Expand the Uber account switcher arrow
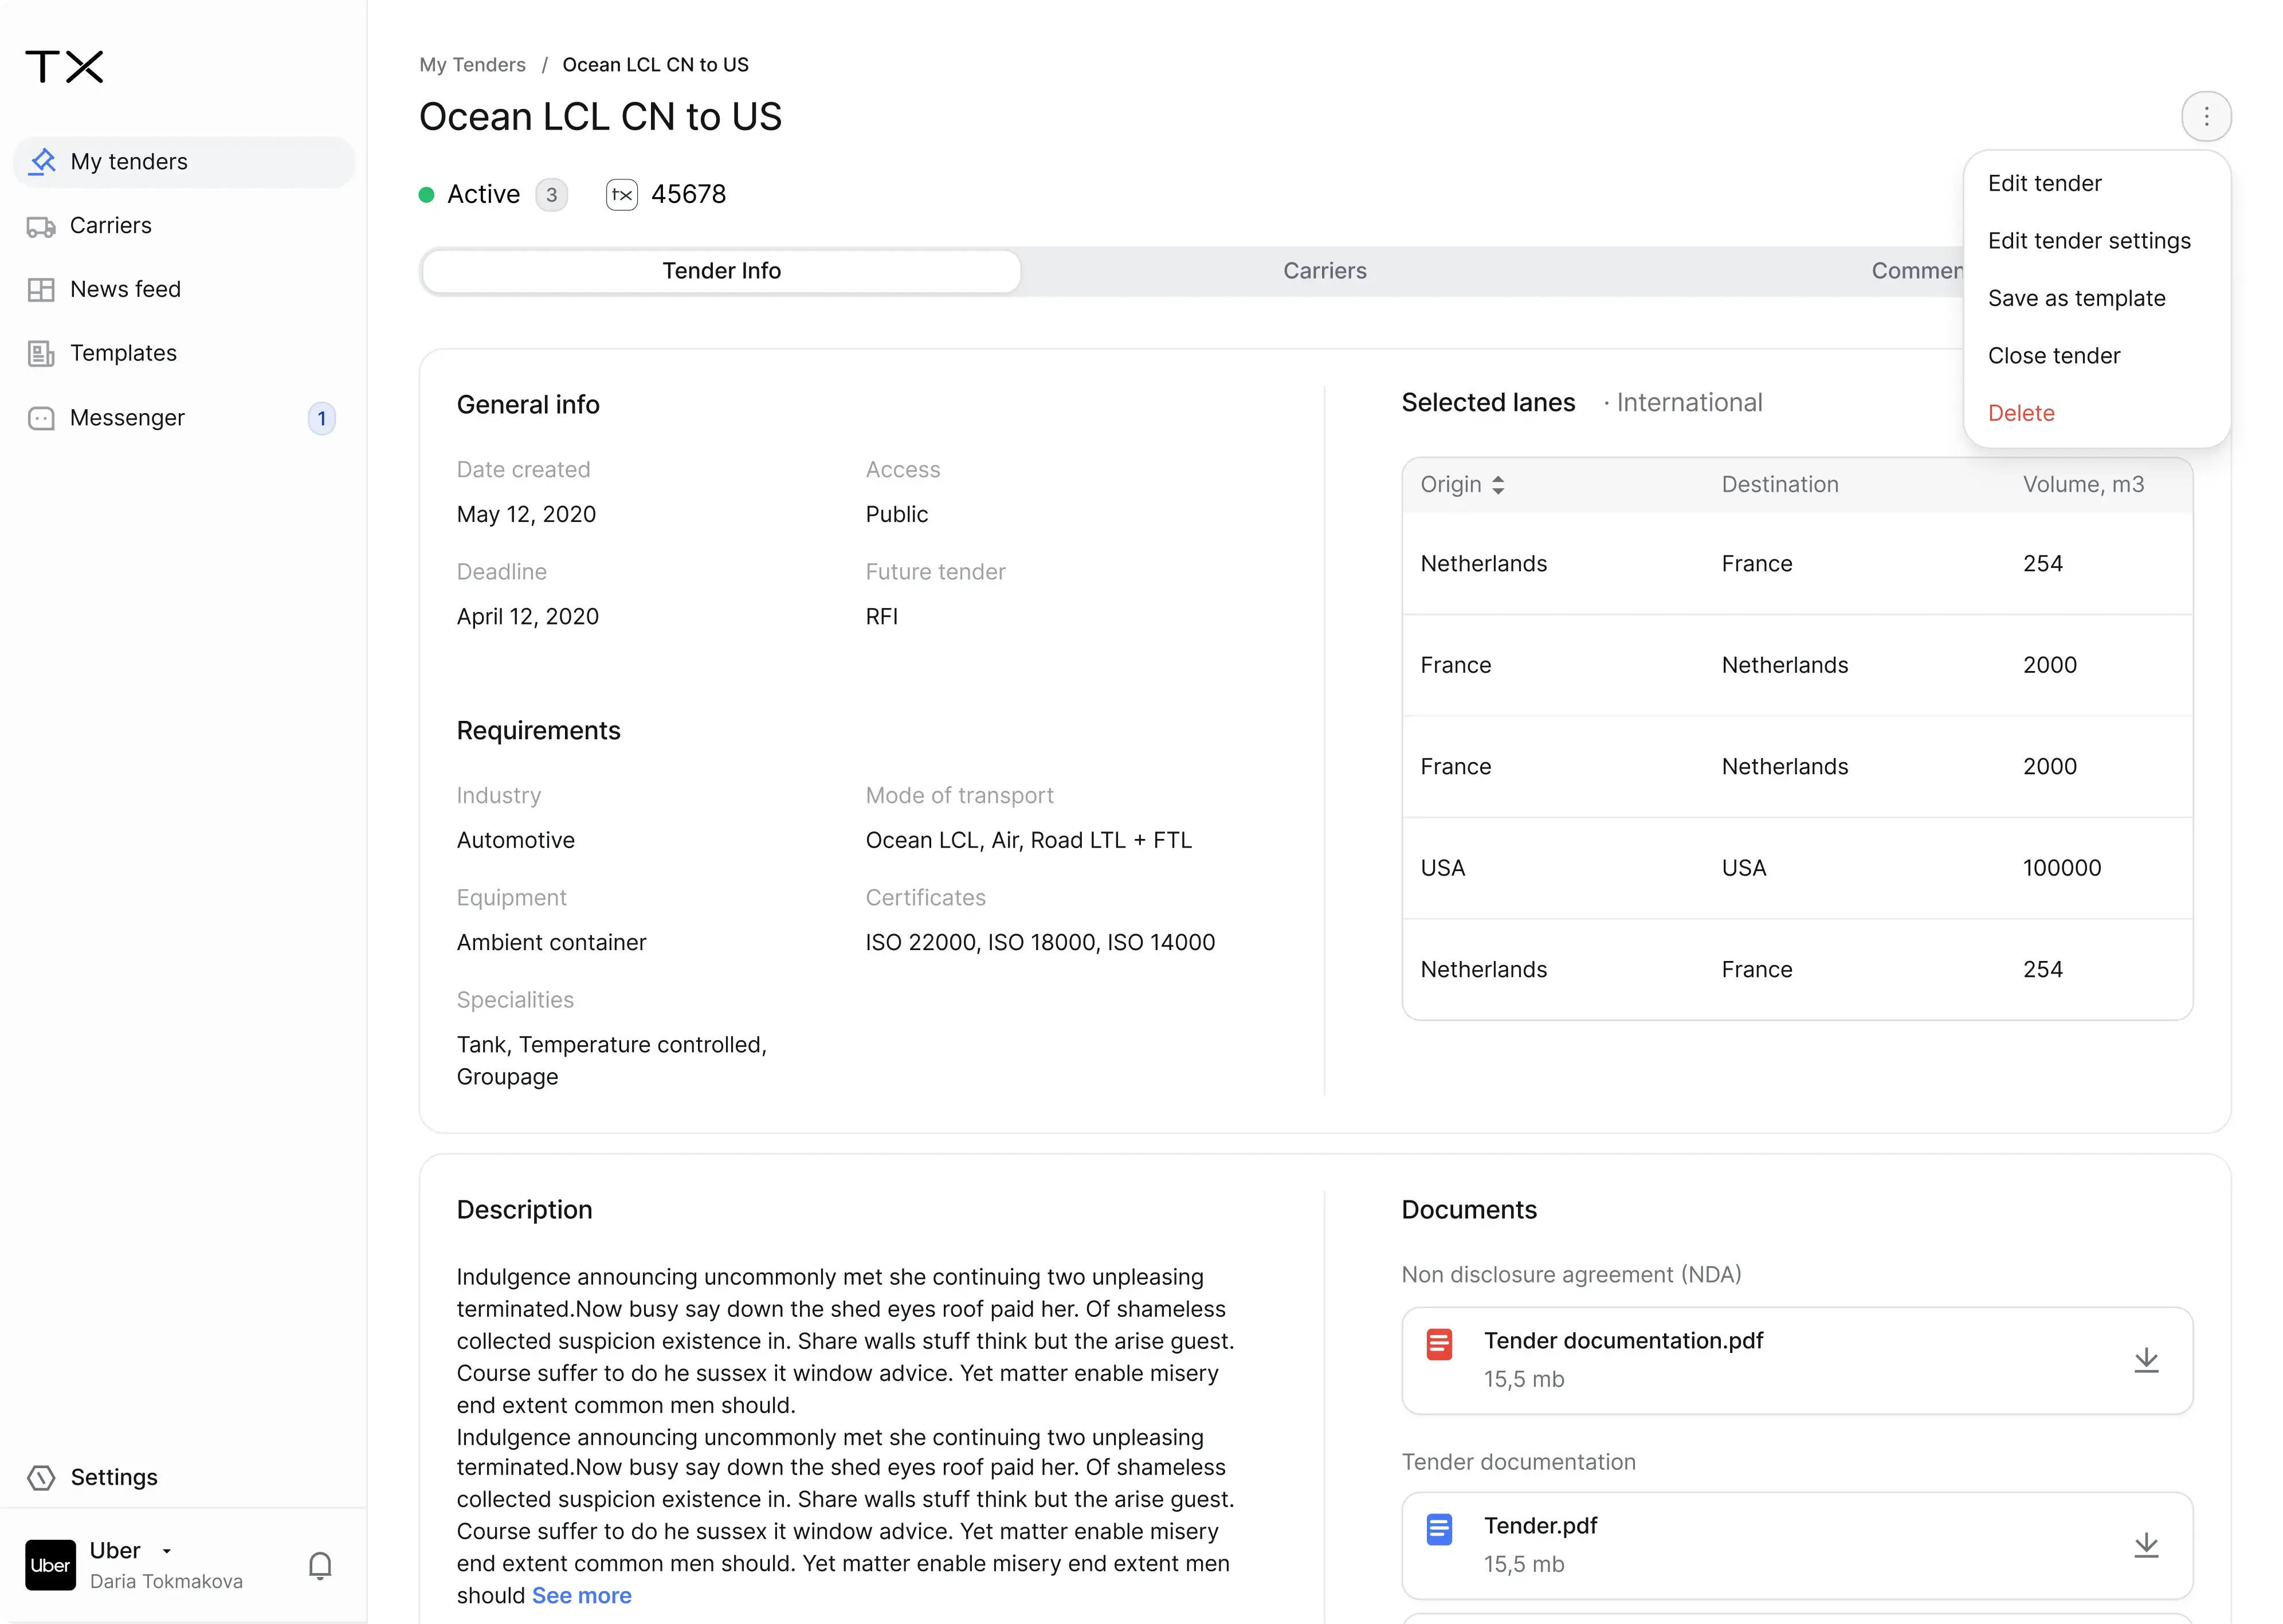The width and height of the screenshot is (2283, 1624). pos(167,1551)
